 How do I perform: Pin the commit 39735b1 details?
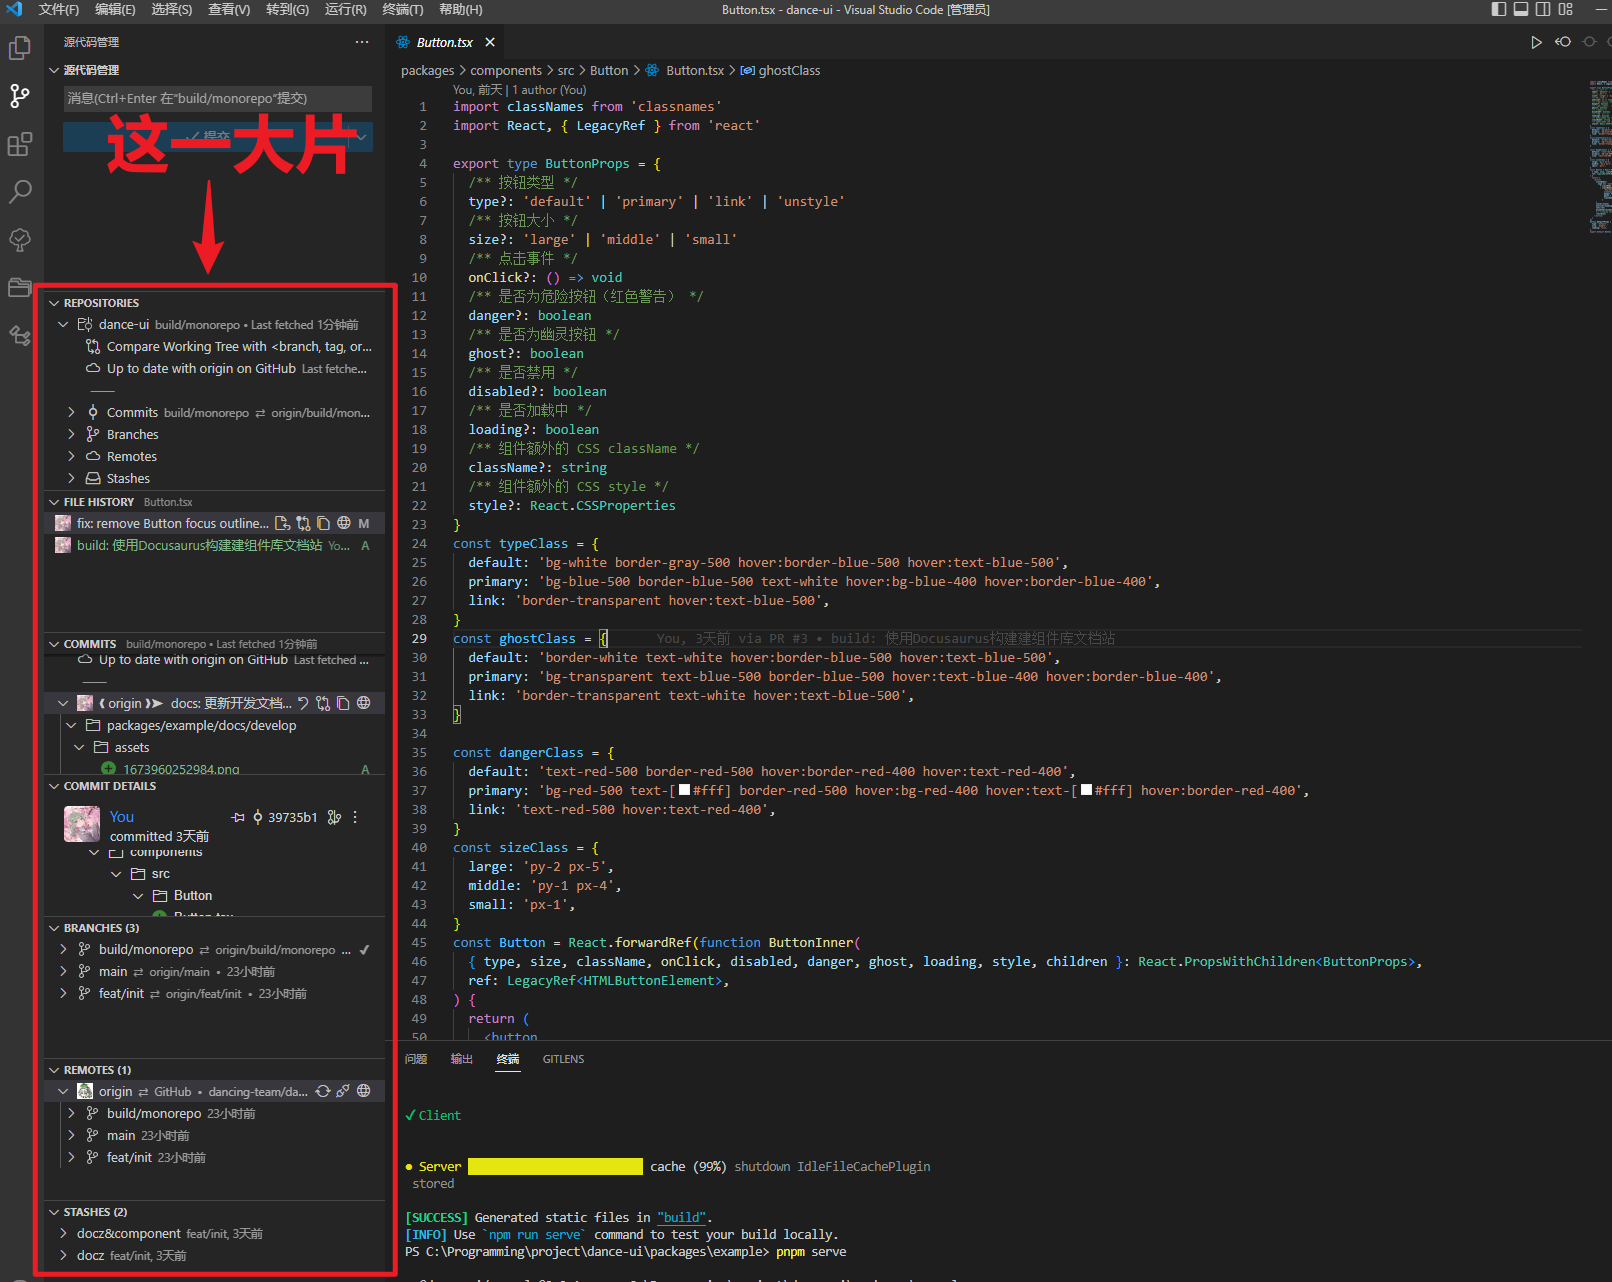click(x=238, y=817)
